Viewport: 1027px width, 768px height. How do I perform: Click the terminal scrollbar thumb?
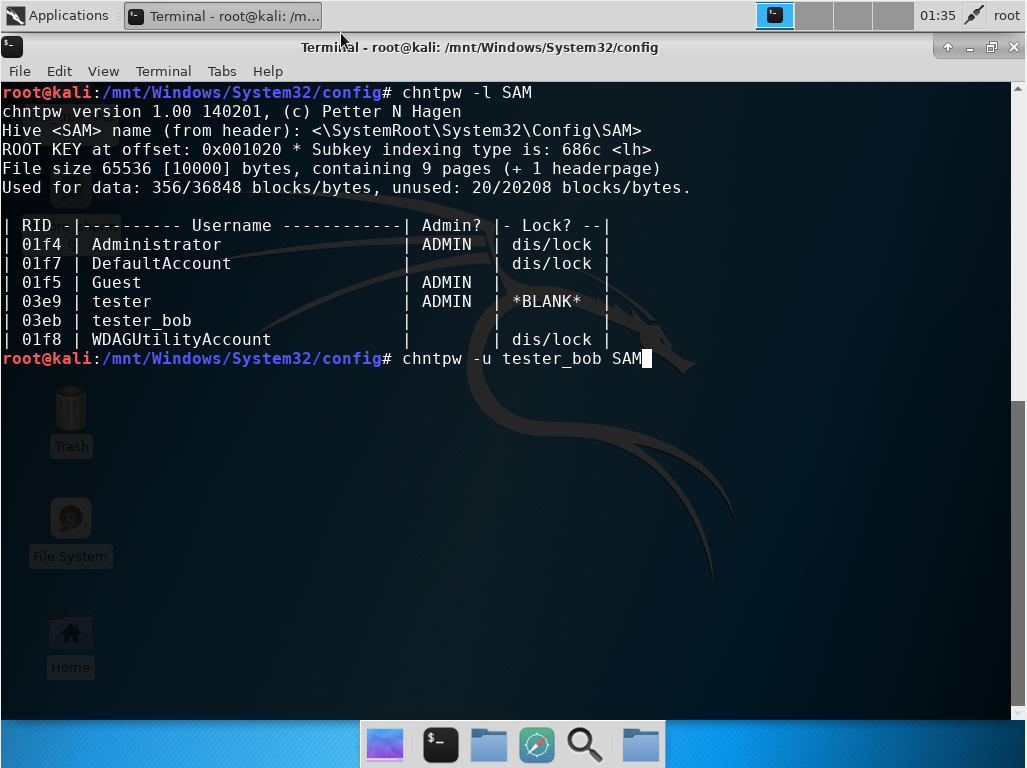point(1018,551)
